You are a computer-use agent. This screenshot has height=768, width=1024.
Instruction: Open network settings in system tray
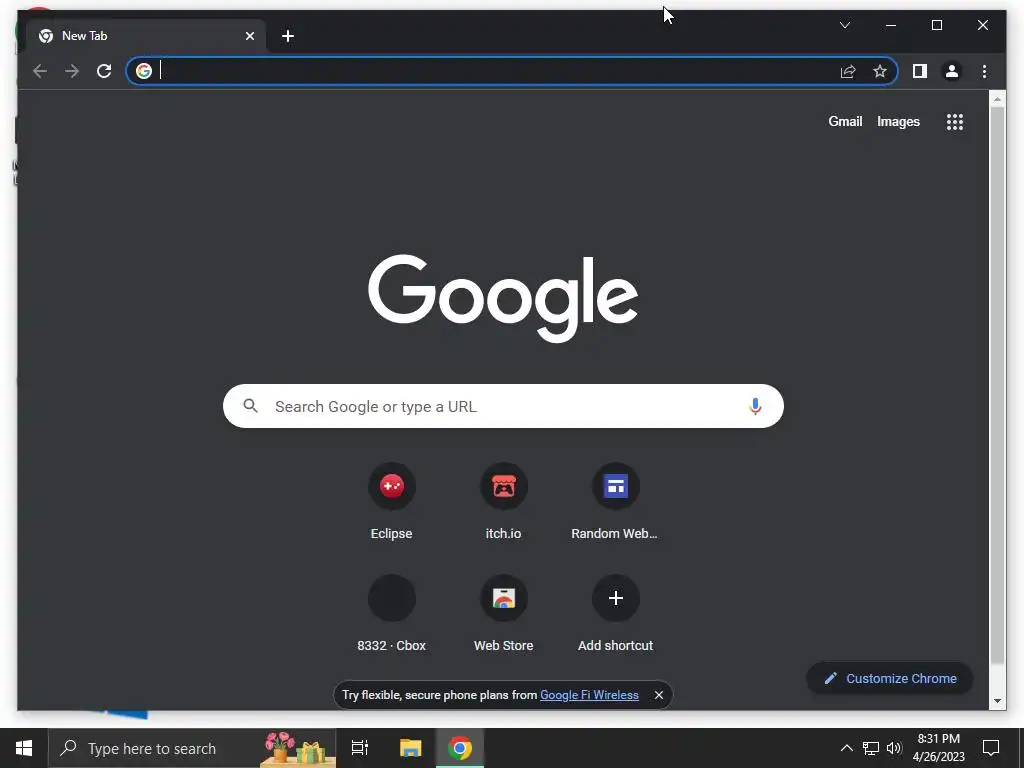click(871, 748)
